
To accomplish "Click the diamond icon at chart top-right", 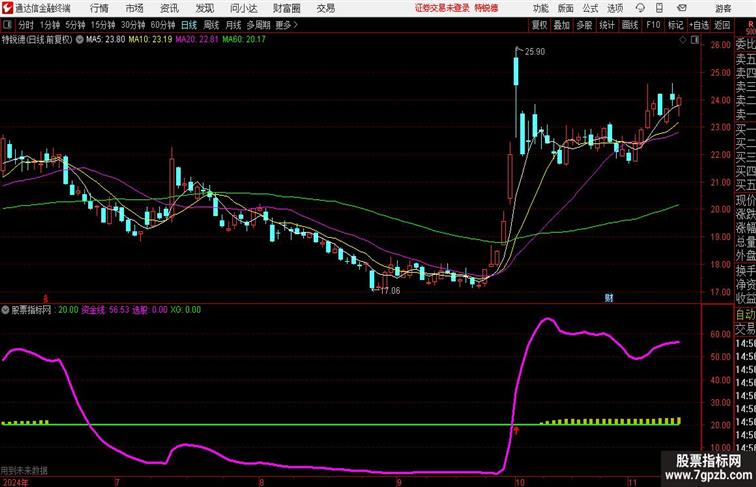I will point(683,41).
